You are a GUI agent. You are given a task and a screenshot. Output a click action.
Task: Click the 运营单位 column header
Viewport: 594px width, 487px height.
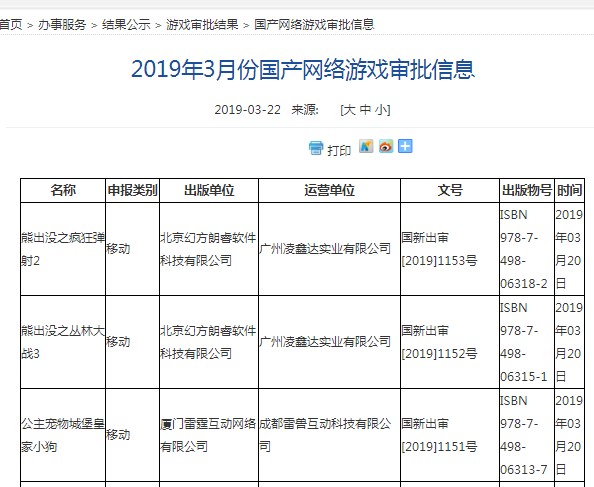pos(329,190)
